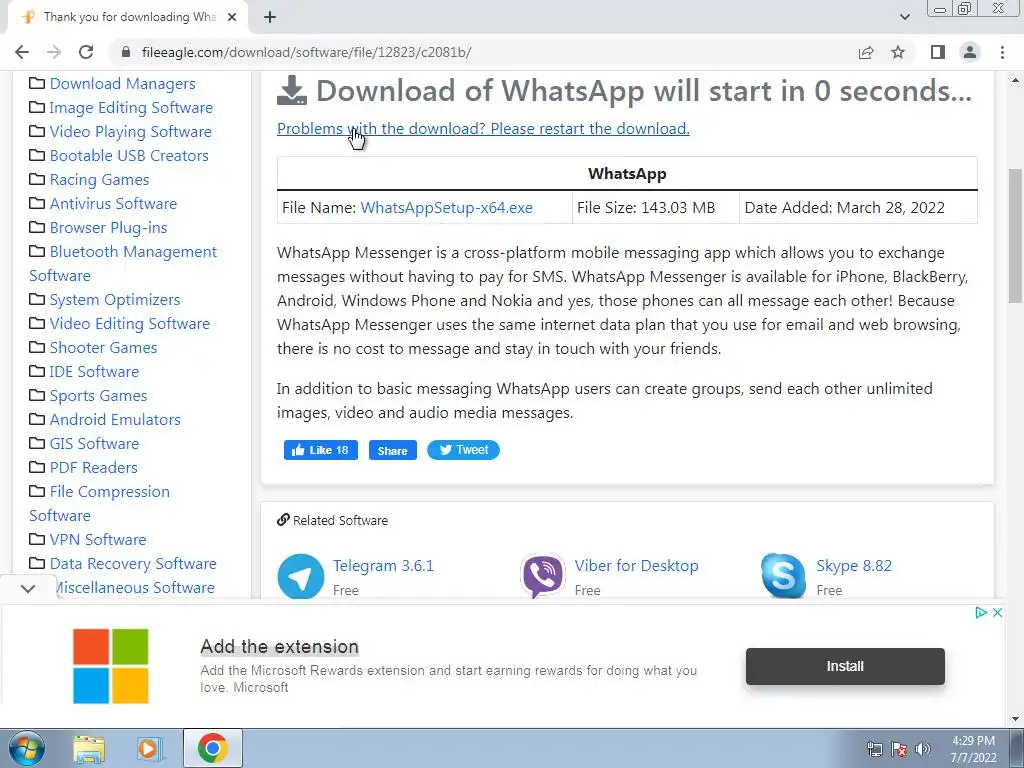Open Video Editing Software category
Screen dimensions: 1024x768
point(130,324)
